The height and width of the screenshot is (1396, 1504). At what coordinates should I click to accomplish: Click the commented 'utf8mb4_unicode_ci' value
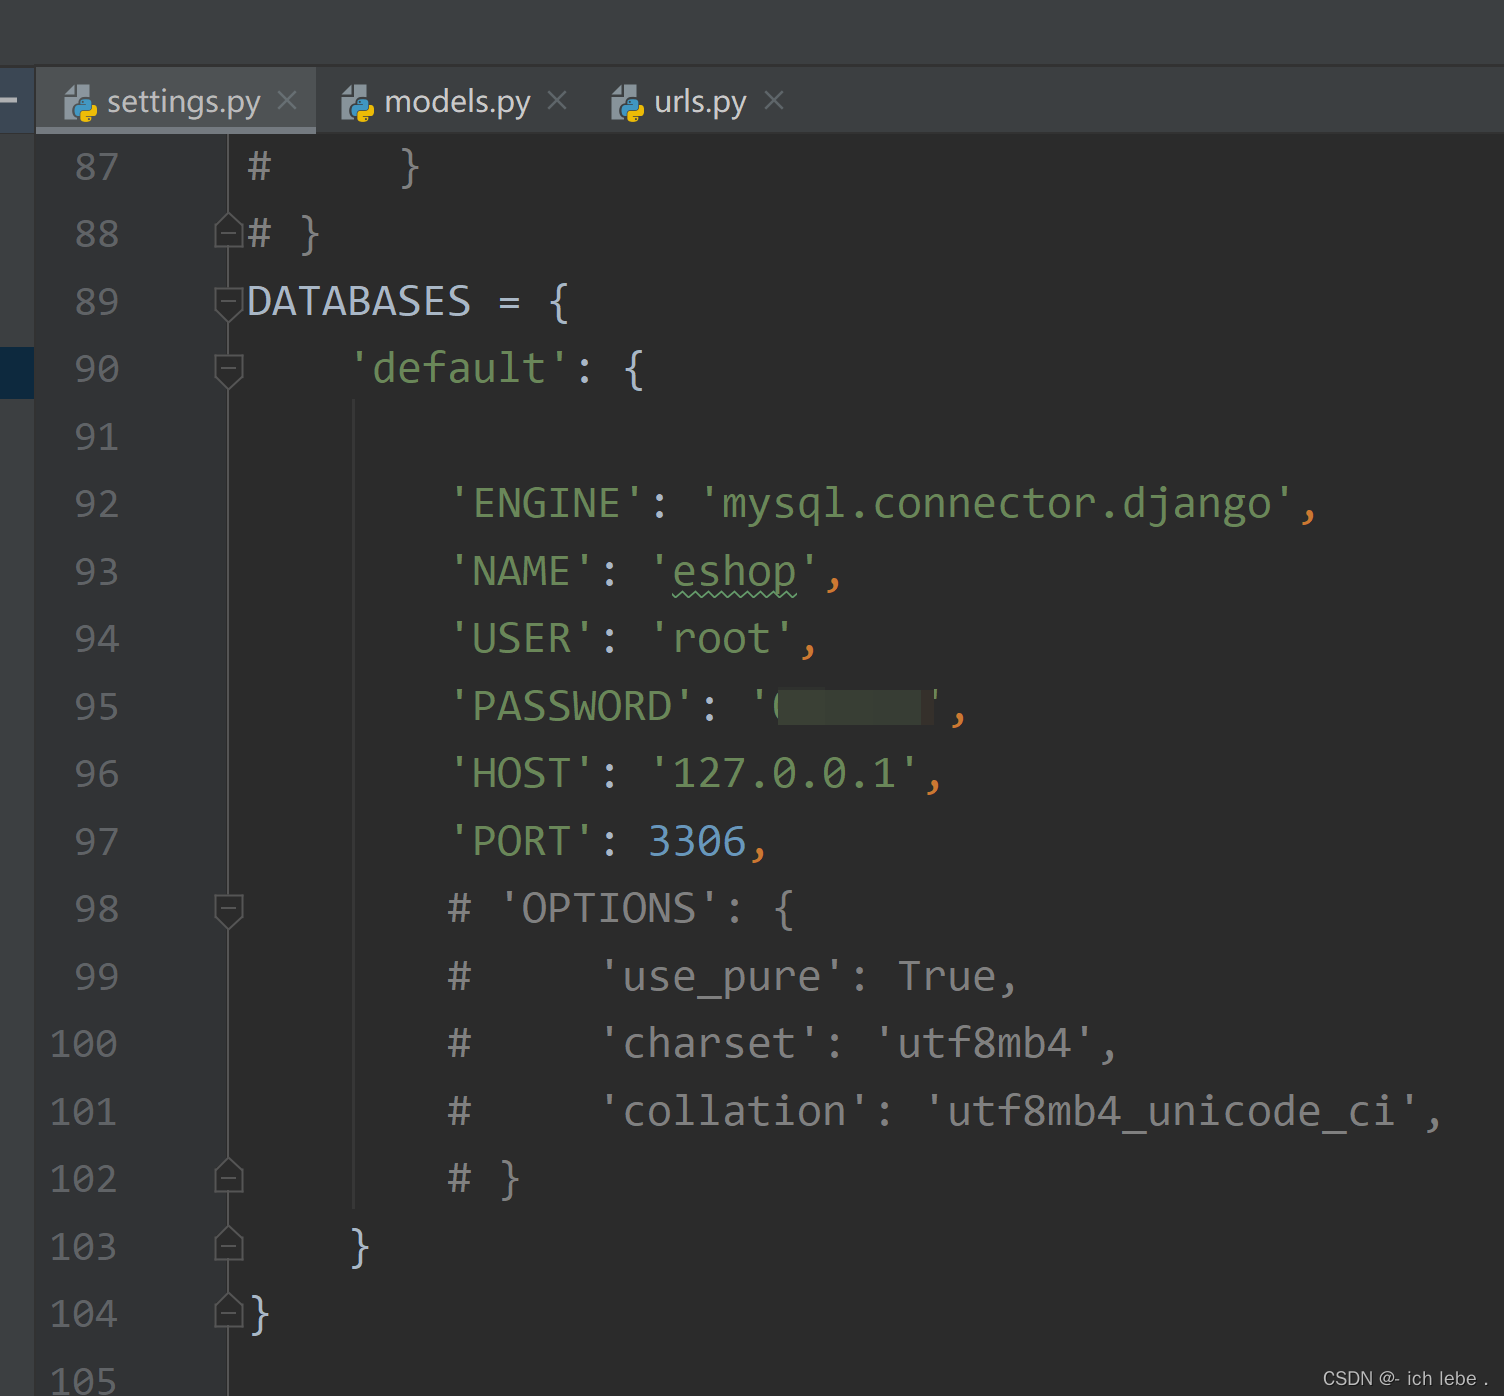coord(1171,1112)
